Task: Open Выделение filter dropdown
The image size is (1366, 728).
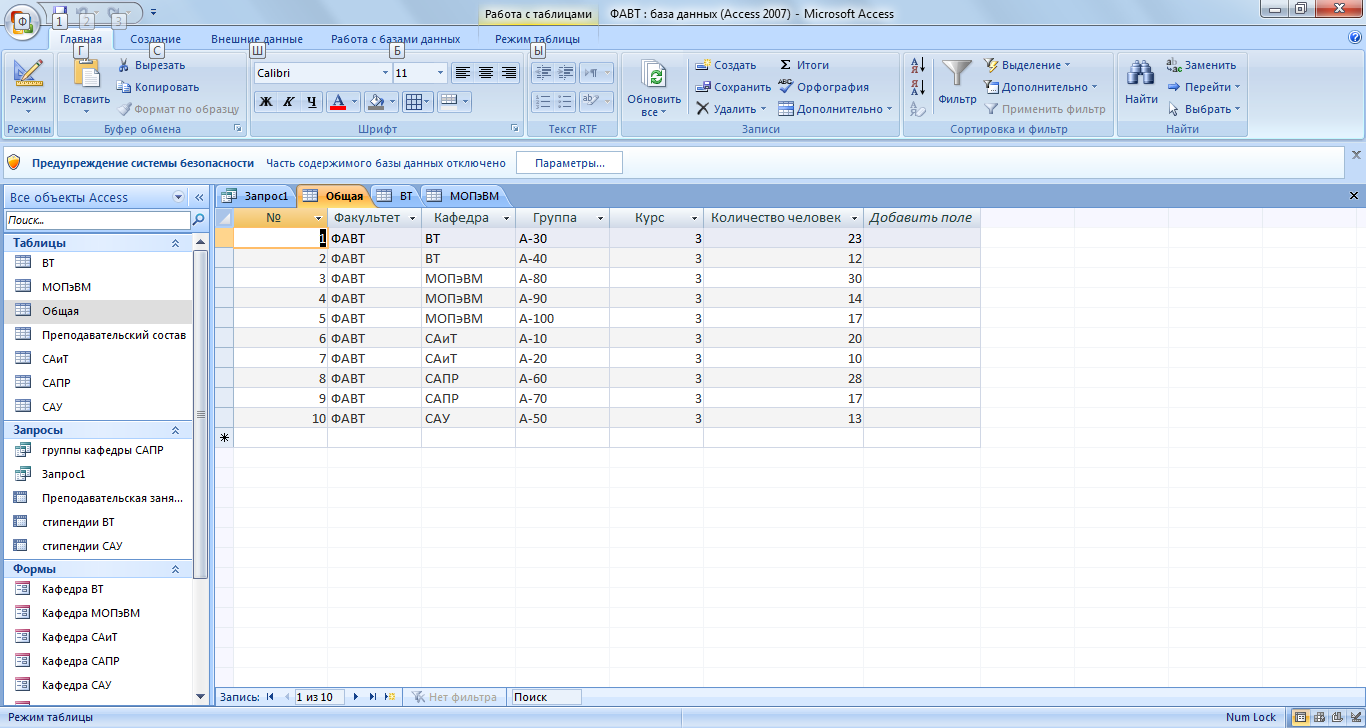Action: pyautogui.click(x=1027, y=65)
